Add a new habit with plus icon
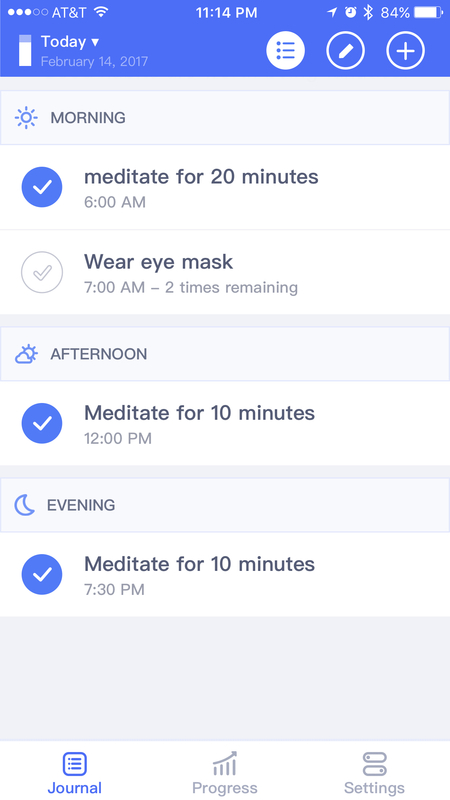The width and height of the screenshot is (450, 800). coord(406,51)
